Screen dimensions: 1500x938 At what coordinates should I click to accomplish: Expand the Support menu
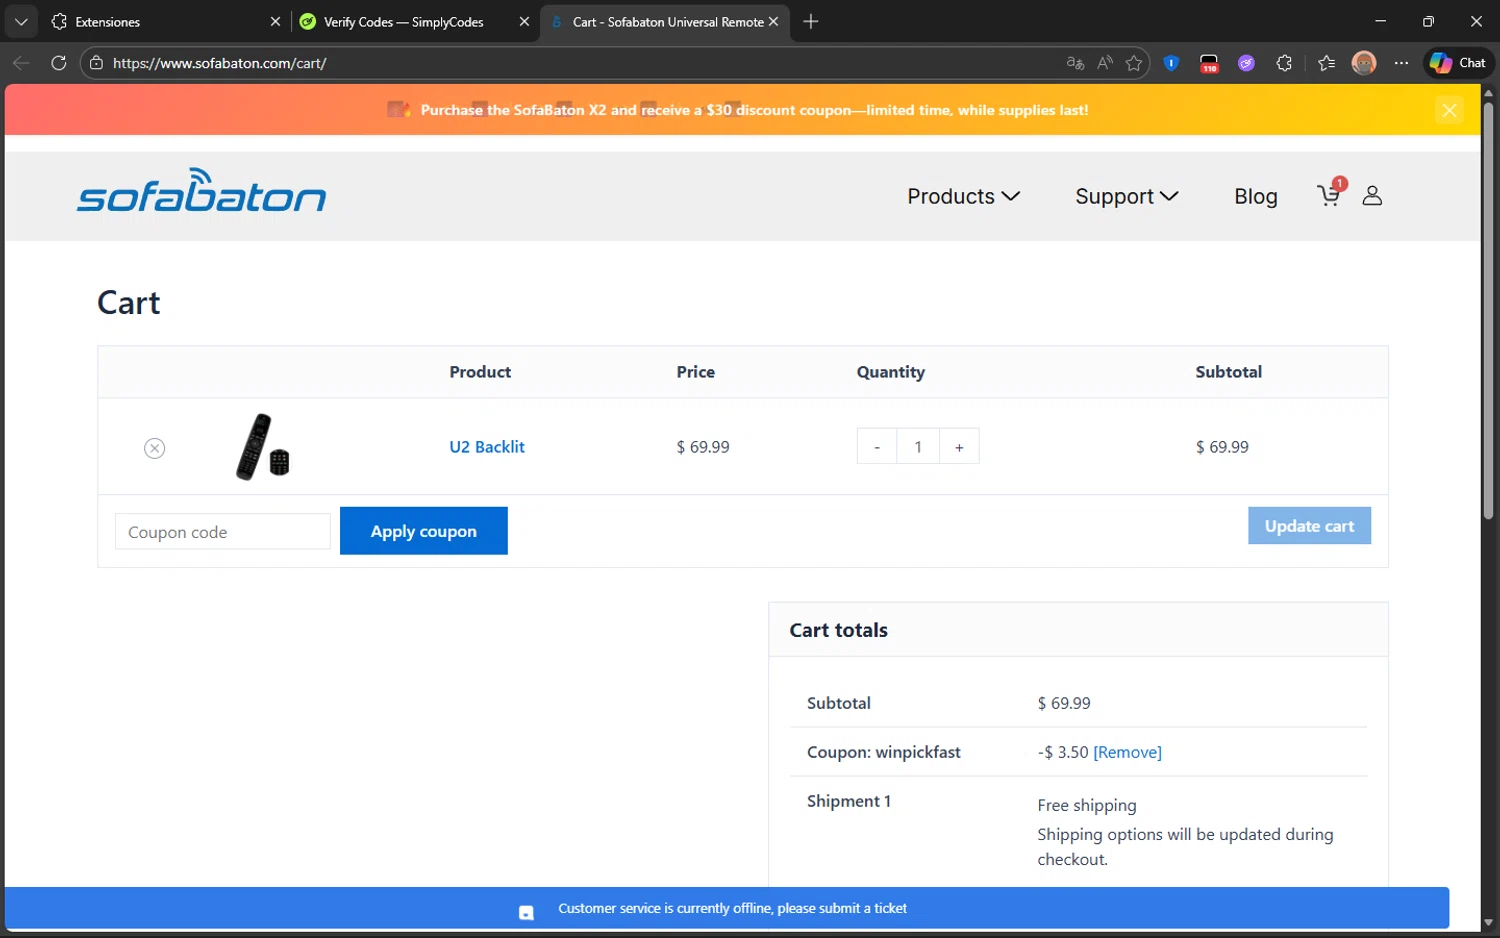point(1127,196)
